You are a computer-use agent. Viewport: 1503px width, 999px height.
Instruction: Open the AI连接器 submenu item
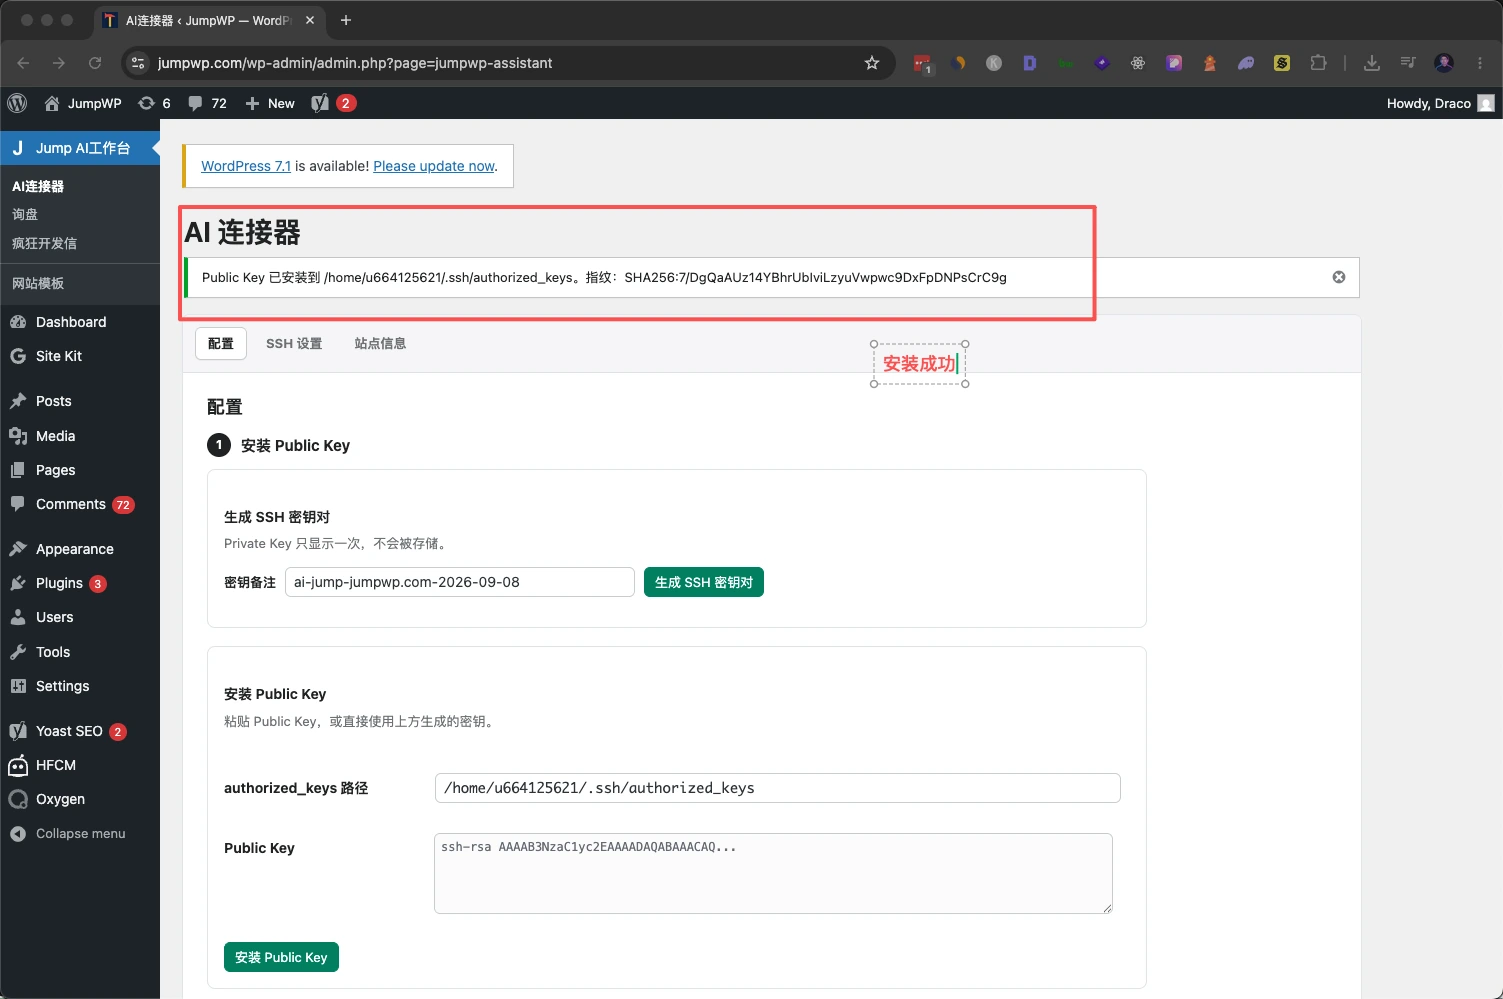[x=38, y=186]
